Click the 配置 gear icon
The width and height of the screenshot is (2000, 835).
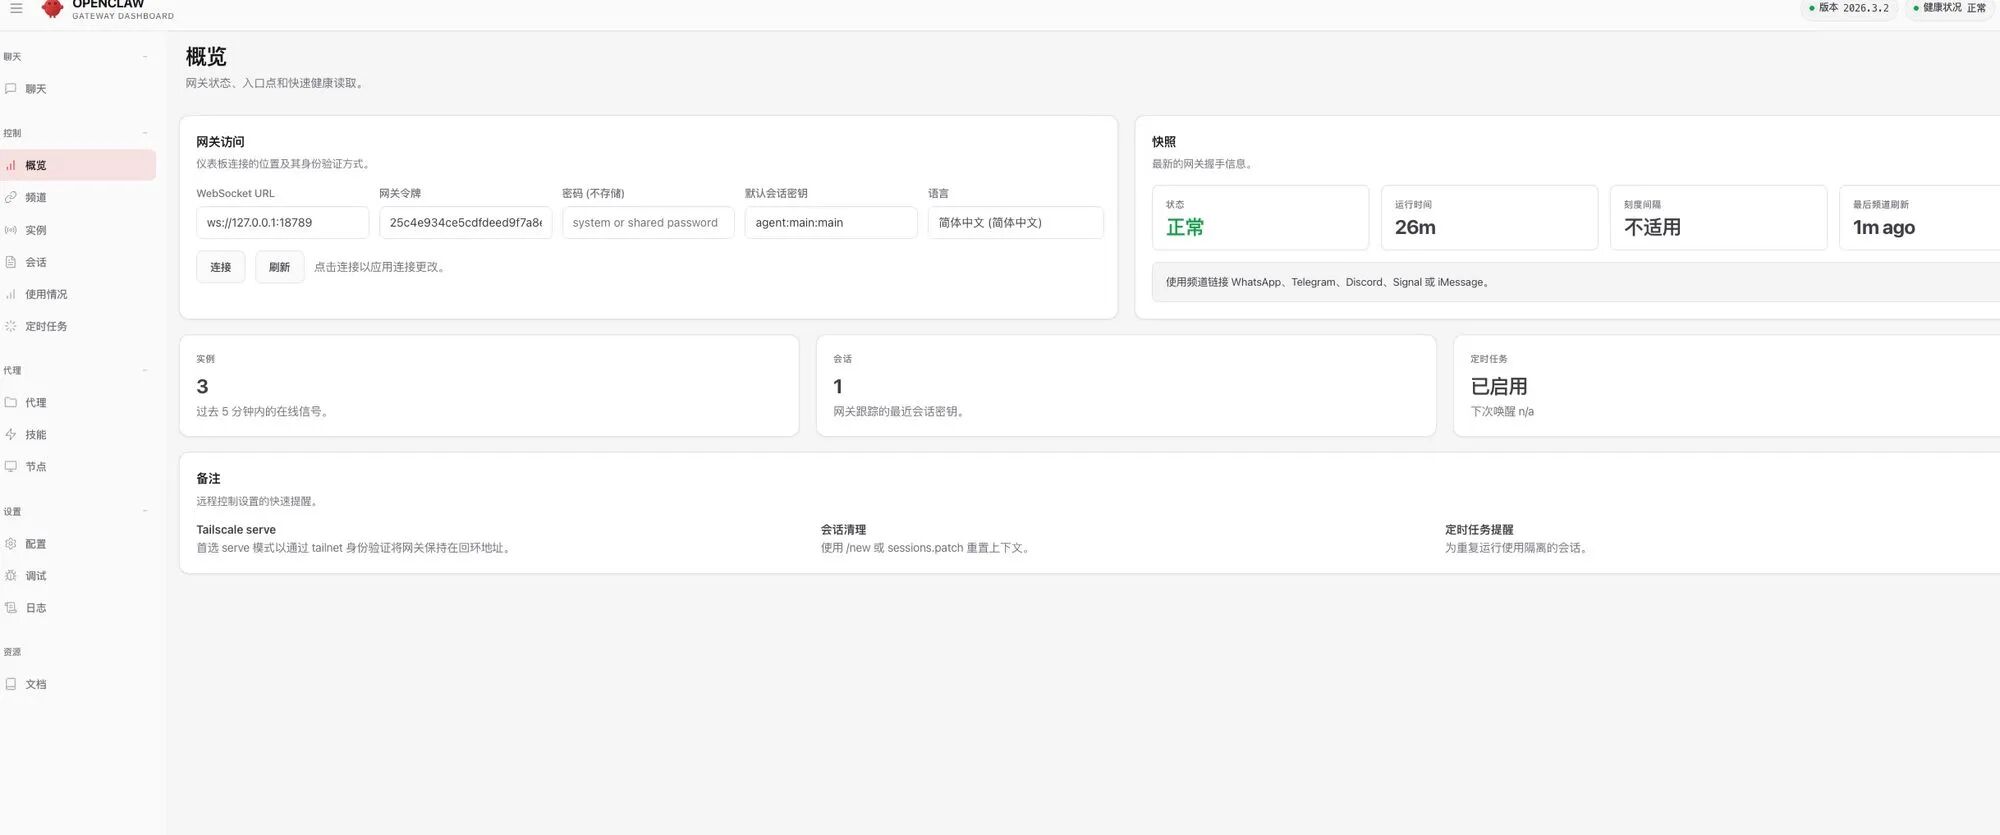[11, 544]
